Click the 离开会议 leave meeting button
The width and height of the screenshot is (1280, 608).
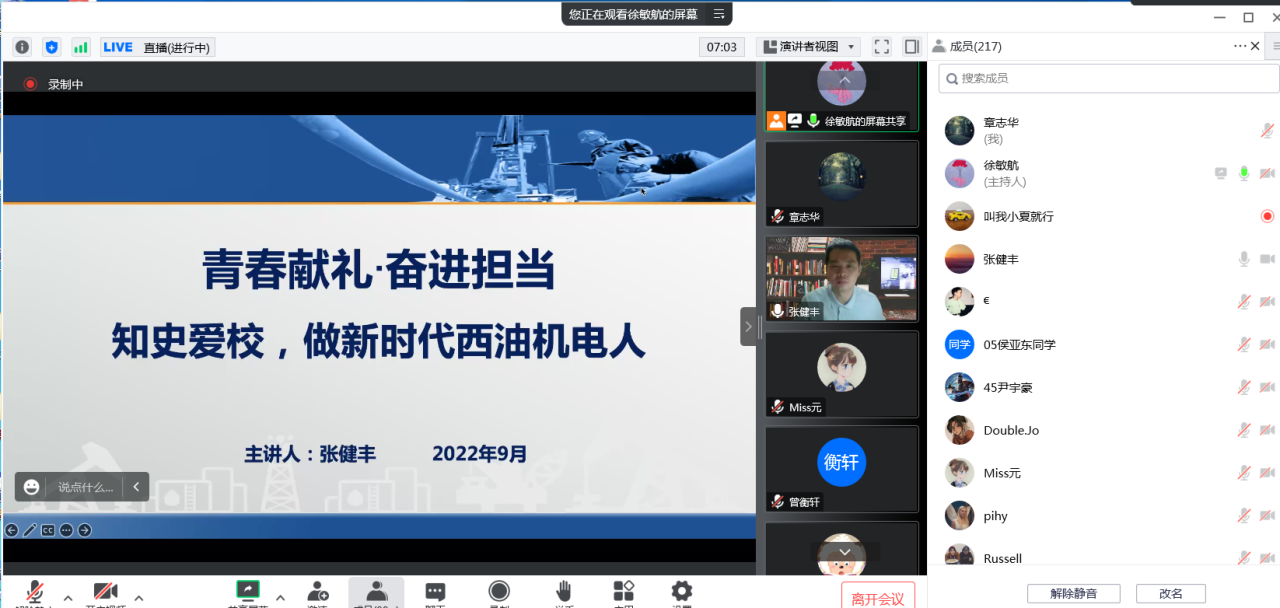[877, 598]
